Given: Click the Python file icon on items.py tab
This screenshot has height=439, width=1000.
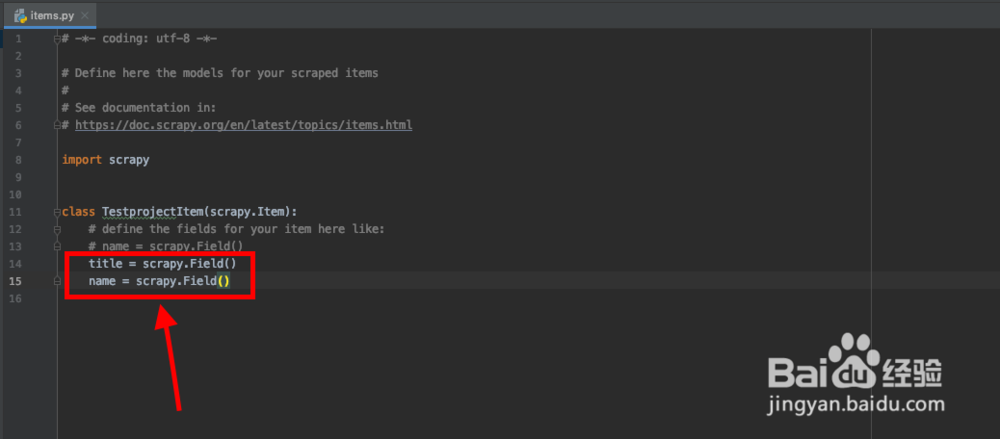Looking at the screenshot, I should pyautogui.click(x=19, y=16).
